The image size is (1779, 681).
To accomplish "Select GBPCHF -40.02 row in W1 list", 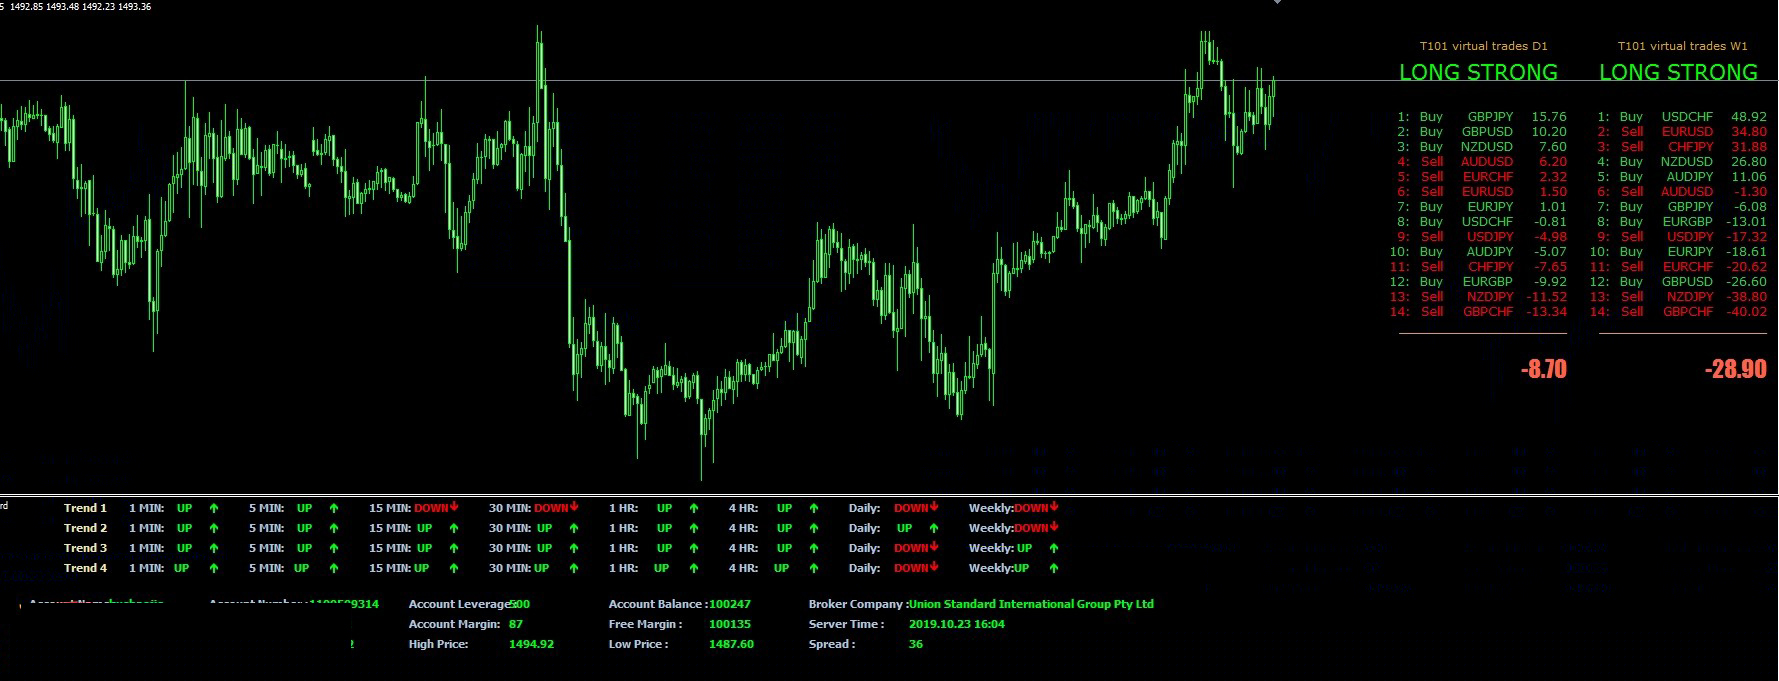I will click(1678, 312).
